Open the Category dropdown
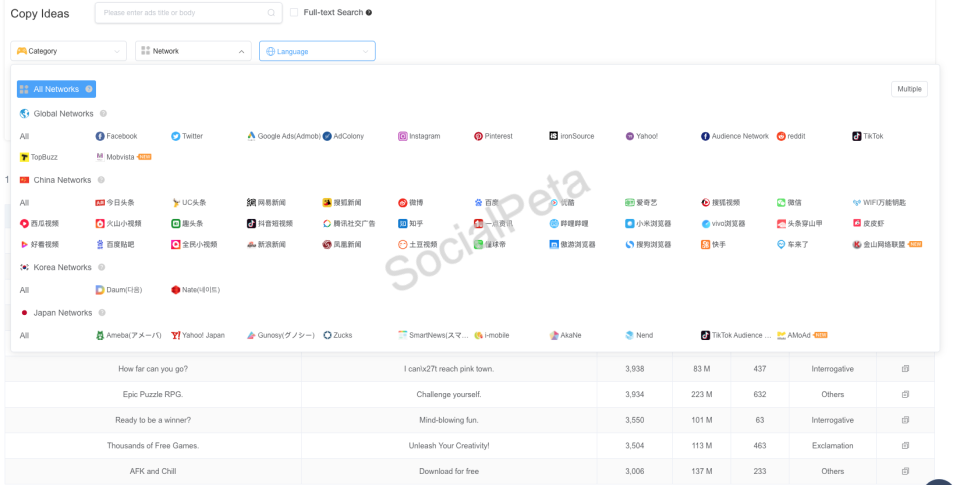960x485 pixels. pyautogui.click(x=69, y=51)
